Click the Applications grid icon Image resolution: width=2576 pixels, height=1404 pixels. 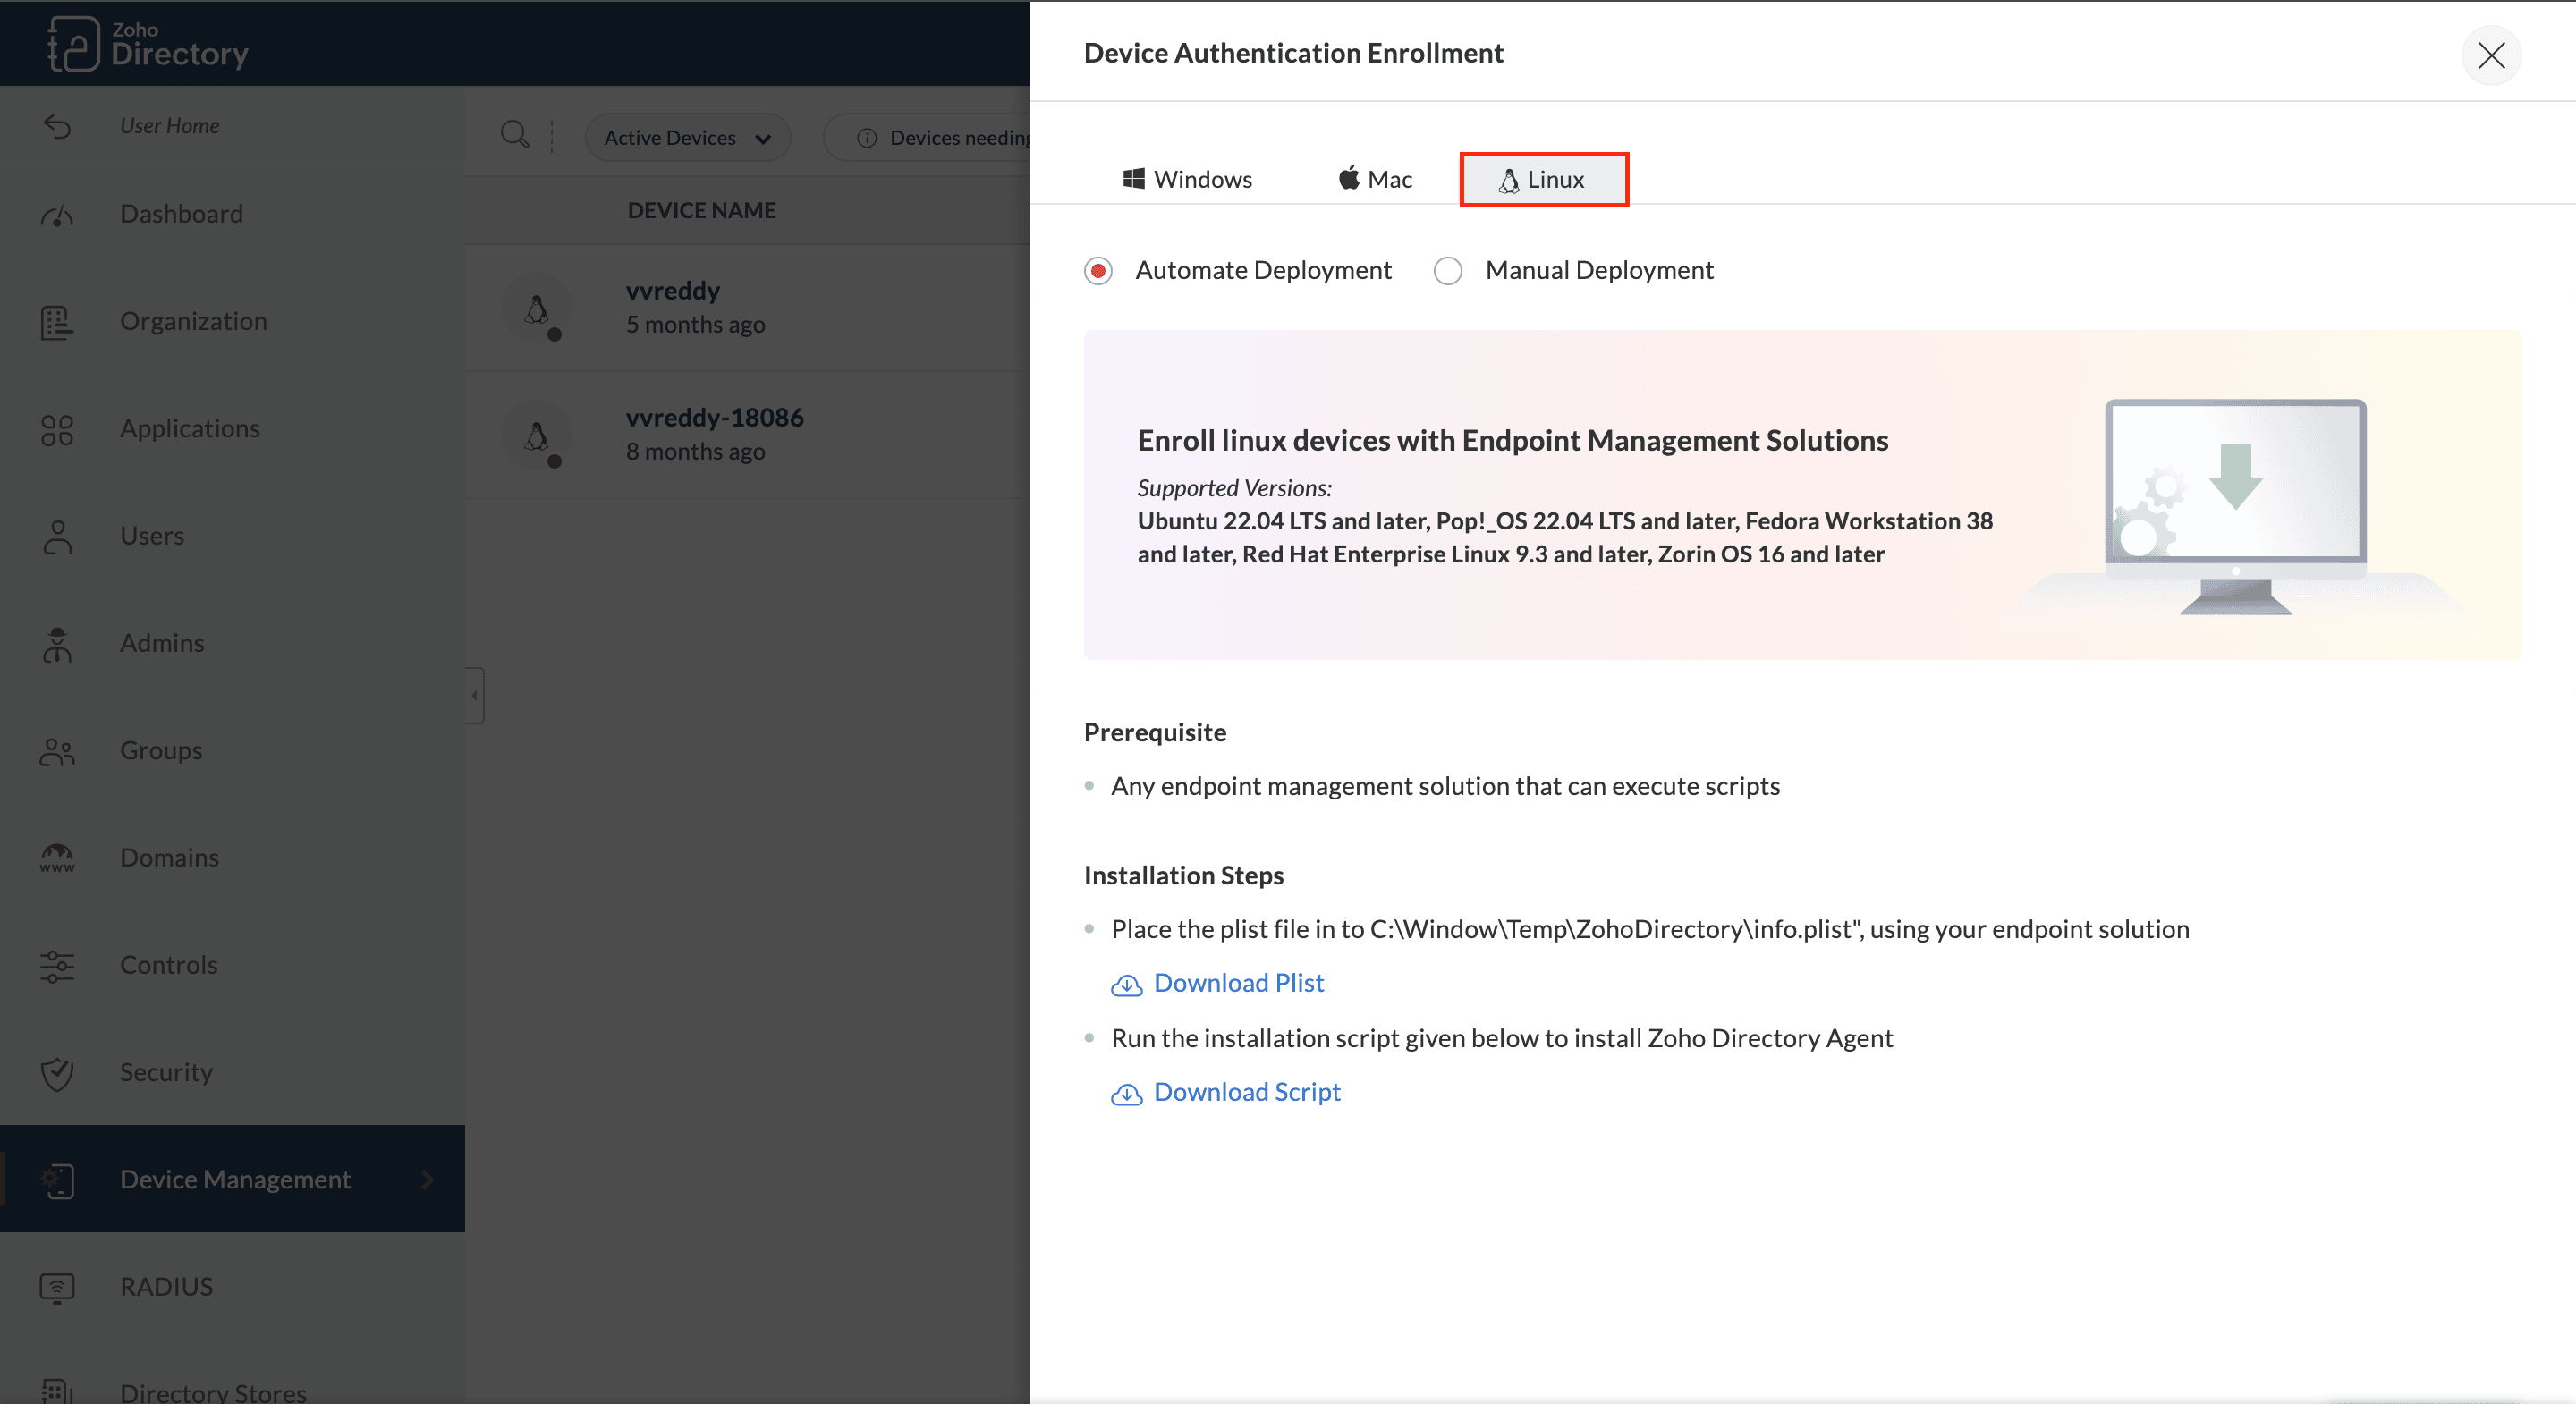57,429
